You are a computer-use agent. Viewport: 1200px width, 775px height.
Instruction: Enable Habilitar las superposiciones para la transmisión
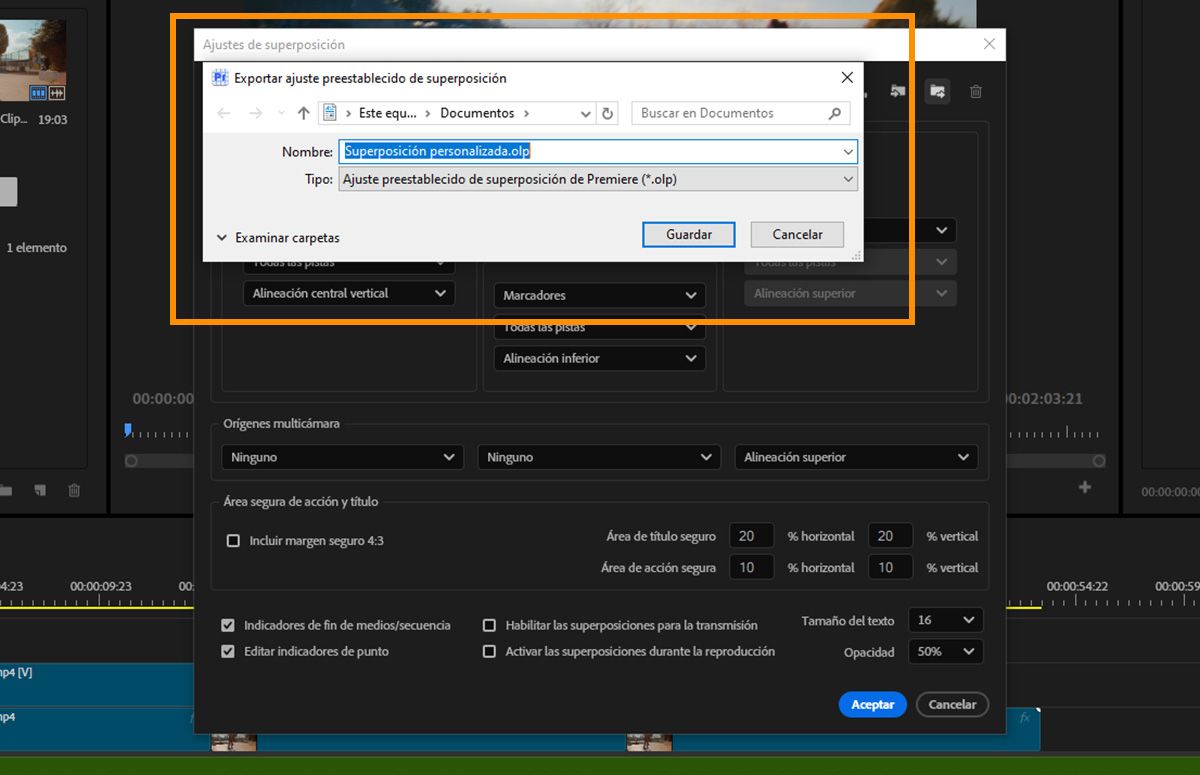click(x=489, y=625)
